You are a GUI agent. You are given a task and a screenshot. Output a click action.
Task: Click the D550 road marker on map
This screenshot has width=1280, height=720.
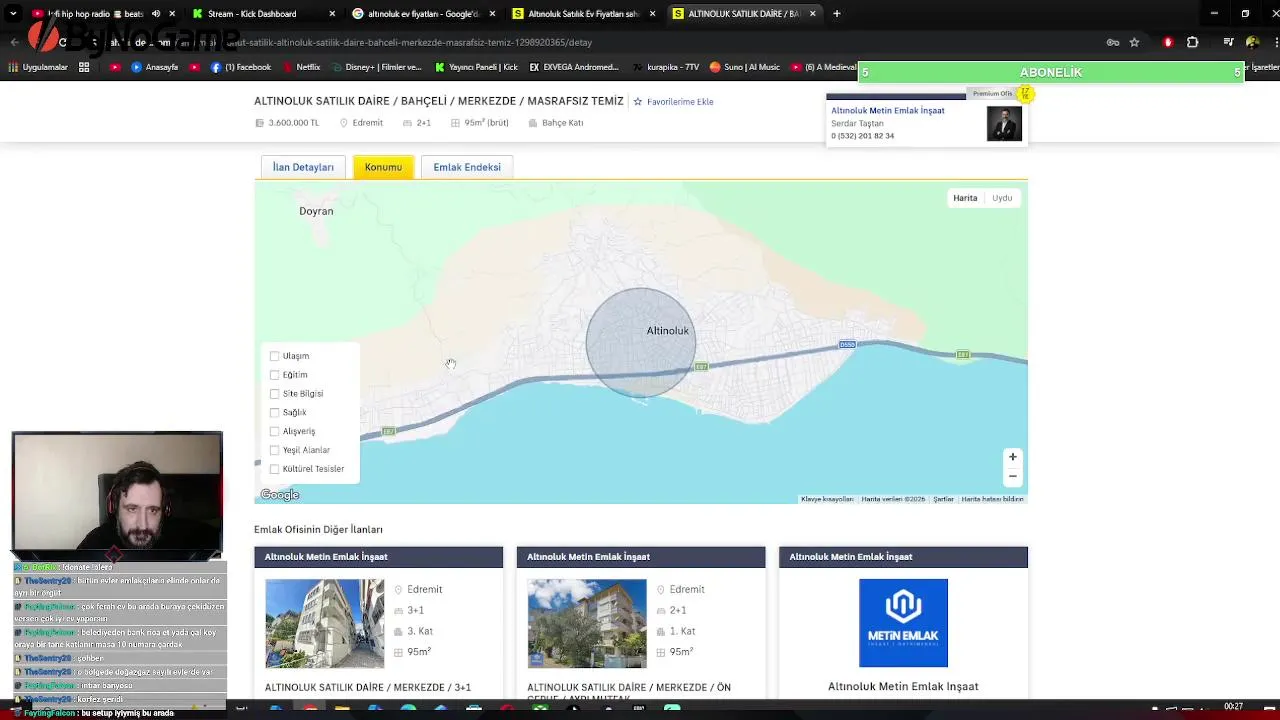point(847,345)
